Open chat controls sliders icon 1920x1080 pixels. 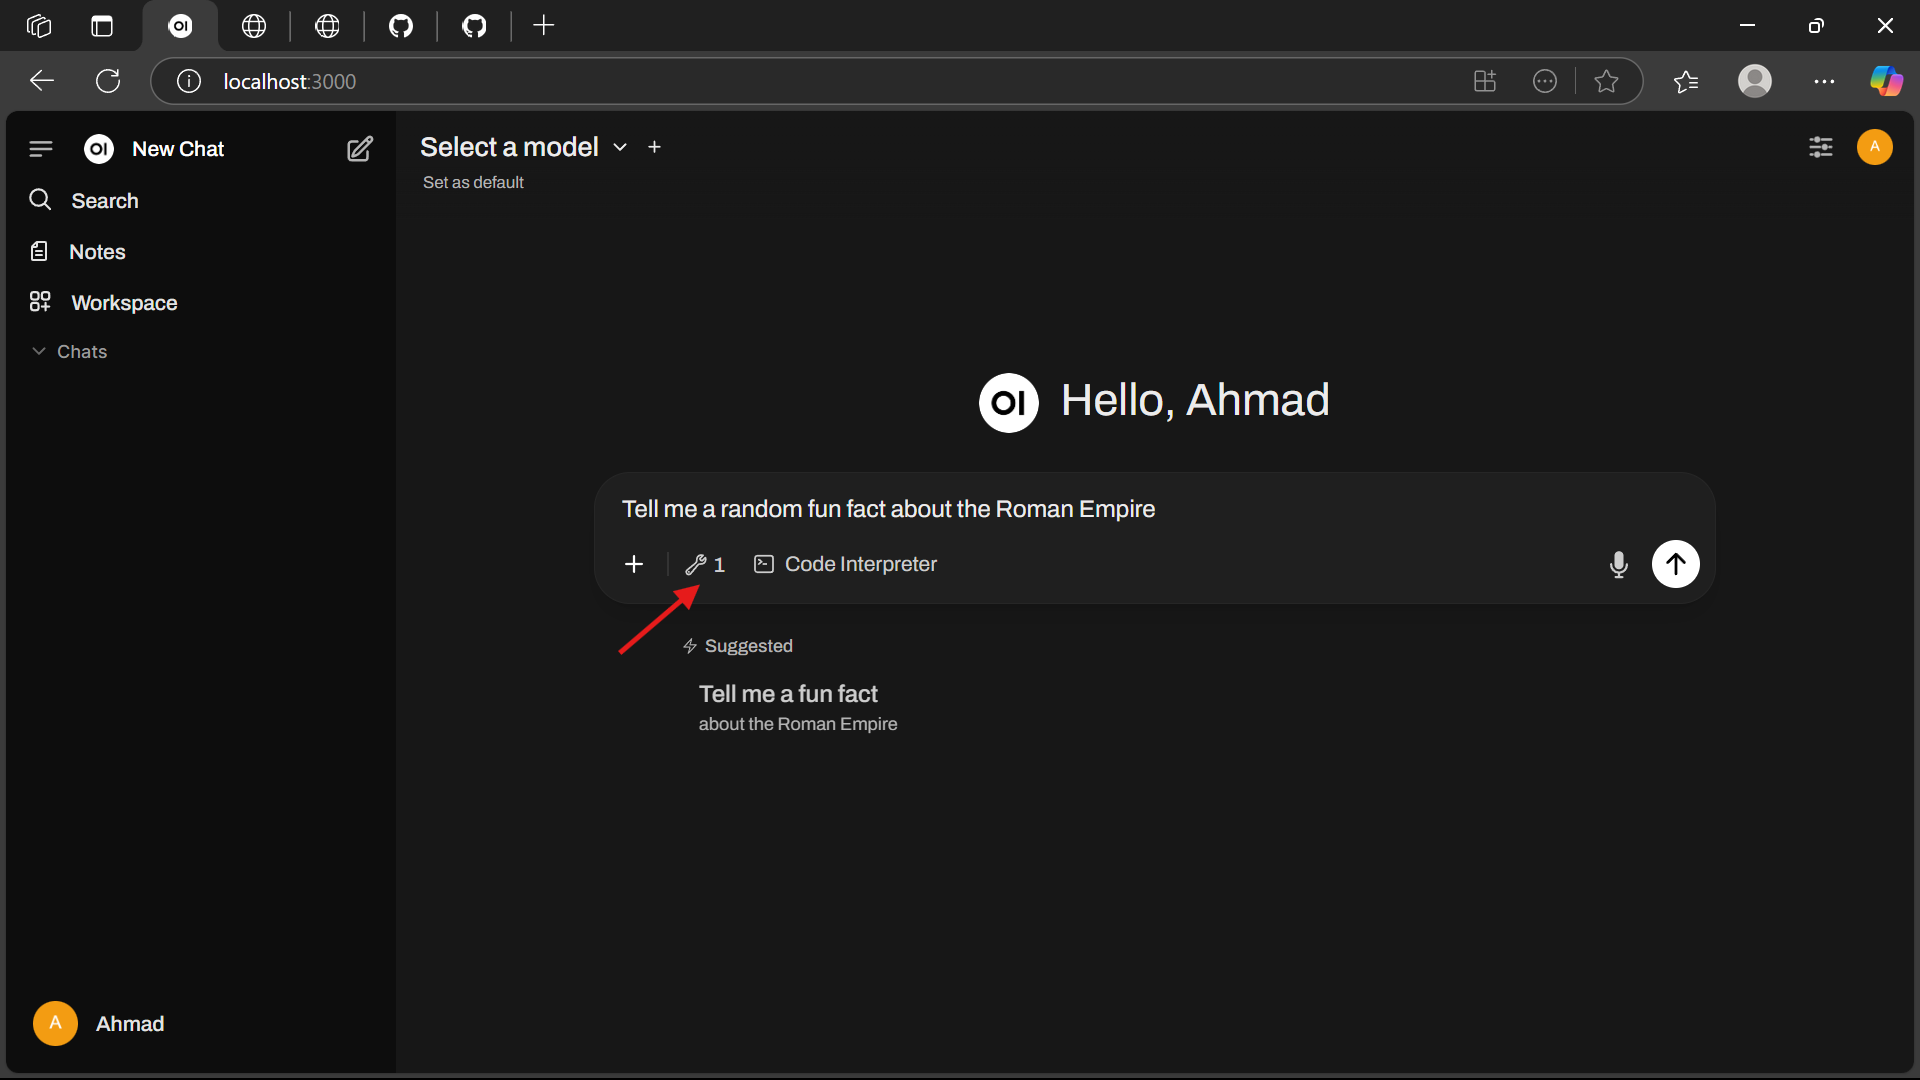tap(1821, 147)
